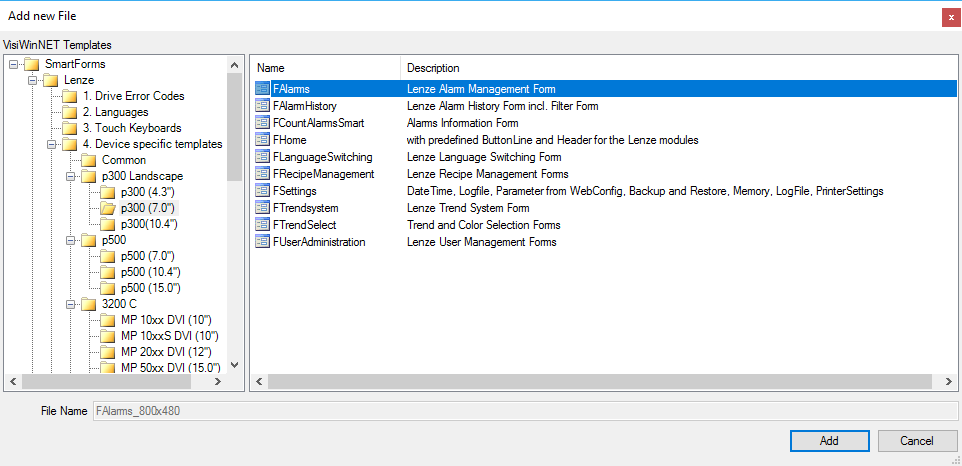The width and height of the screenshot is (962, 466).
Task: Collapse the p500 tree node
Action: (71, 240)
